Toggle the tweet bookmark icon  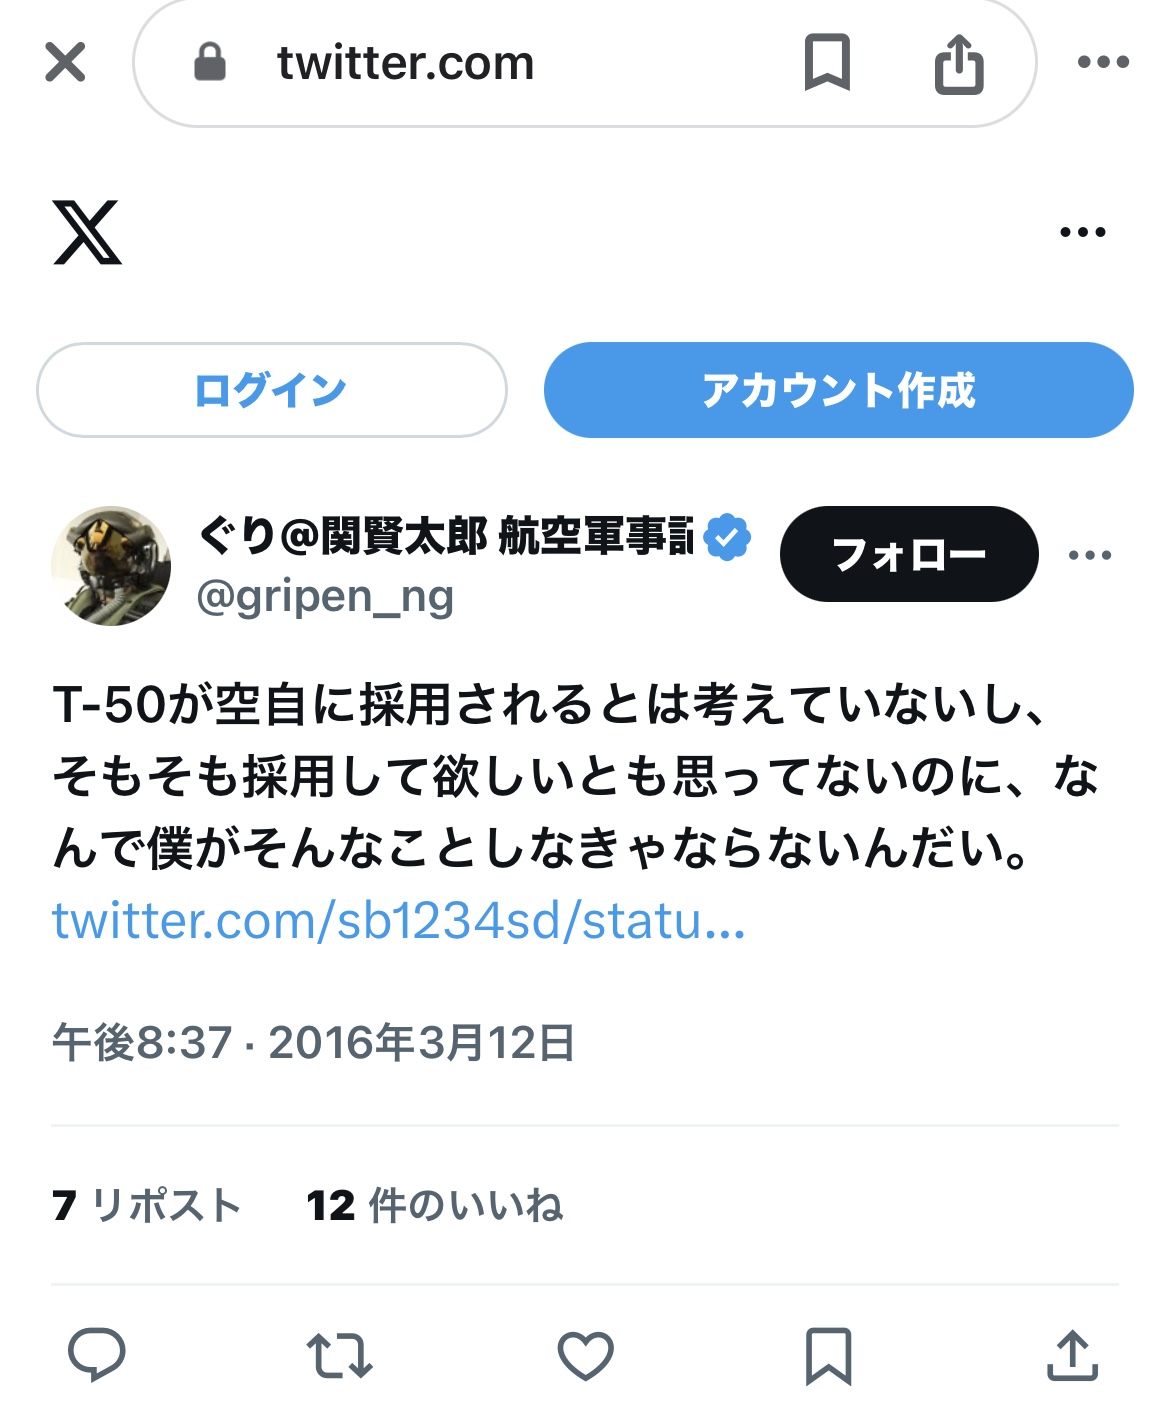coord(828,1356)
